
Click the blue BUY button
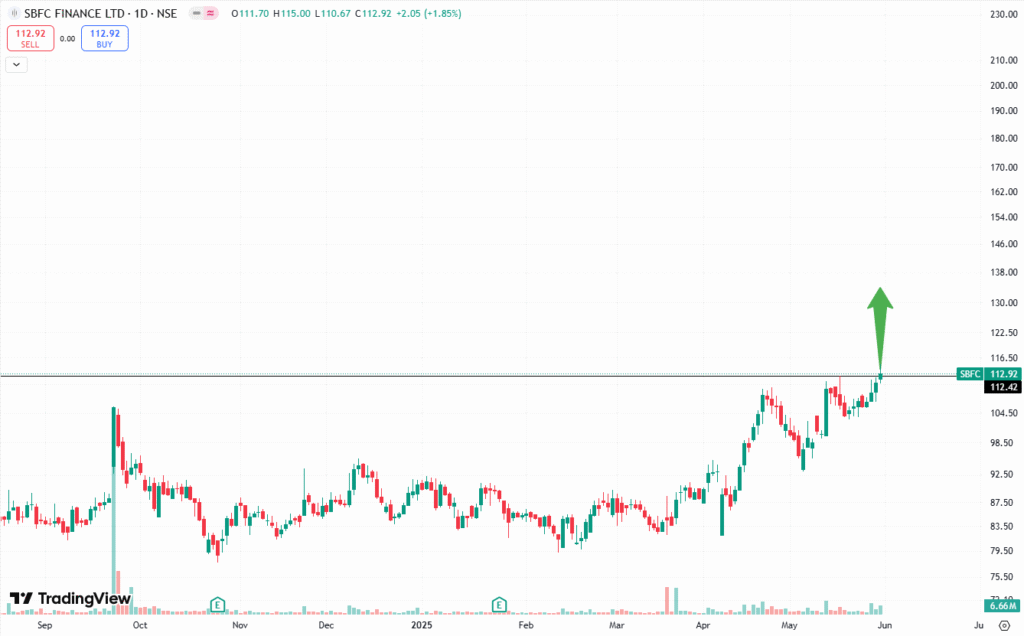point(104,39)
